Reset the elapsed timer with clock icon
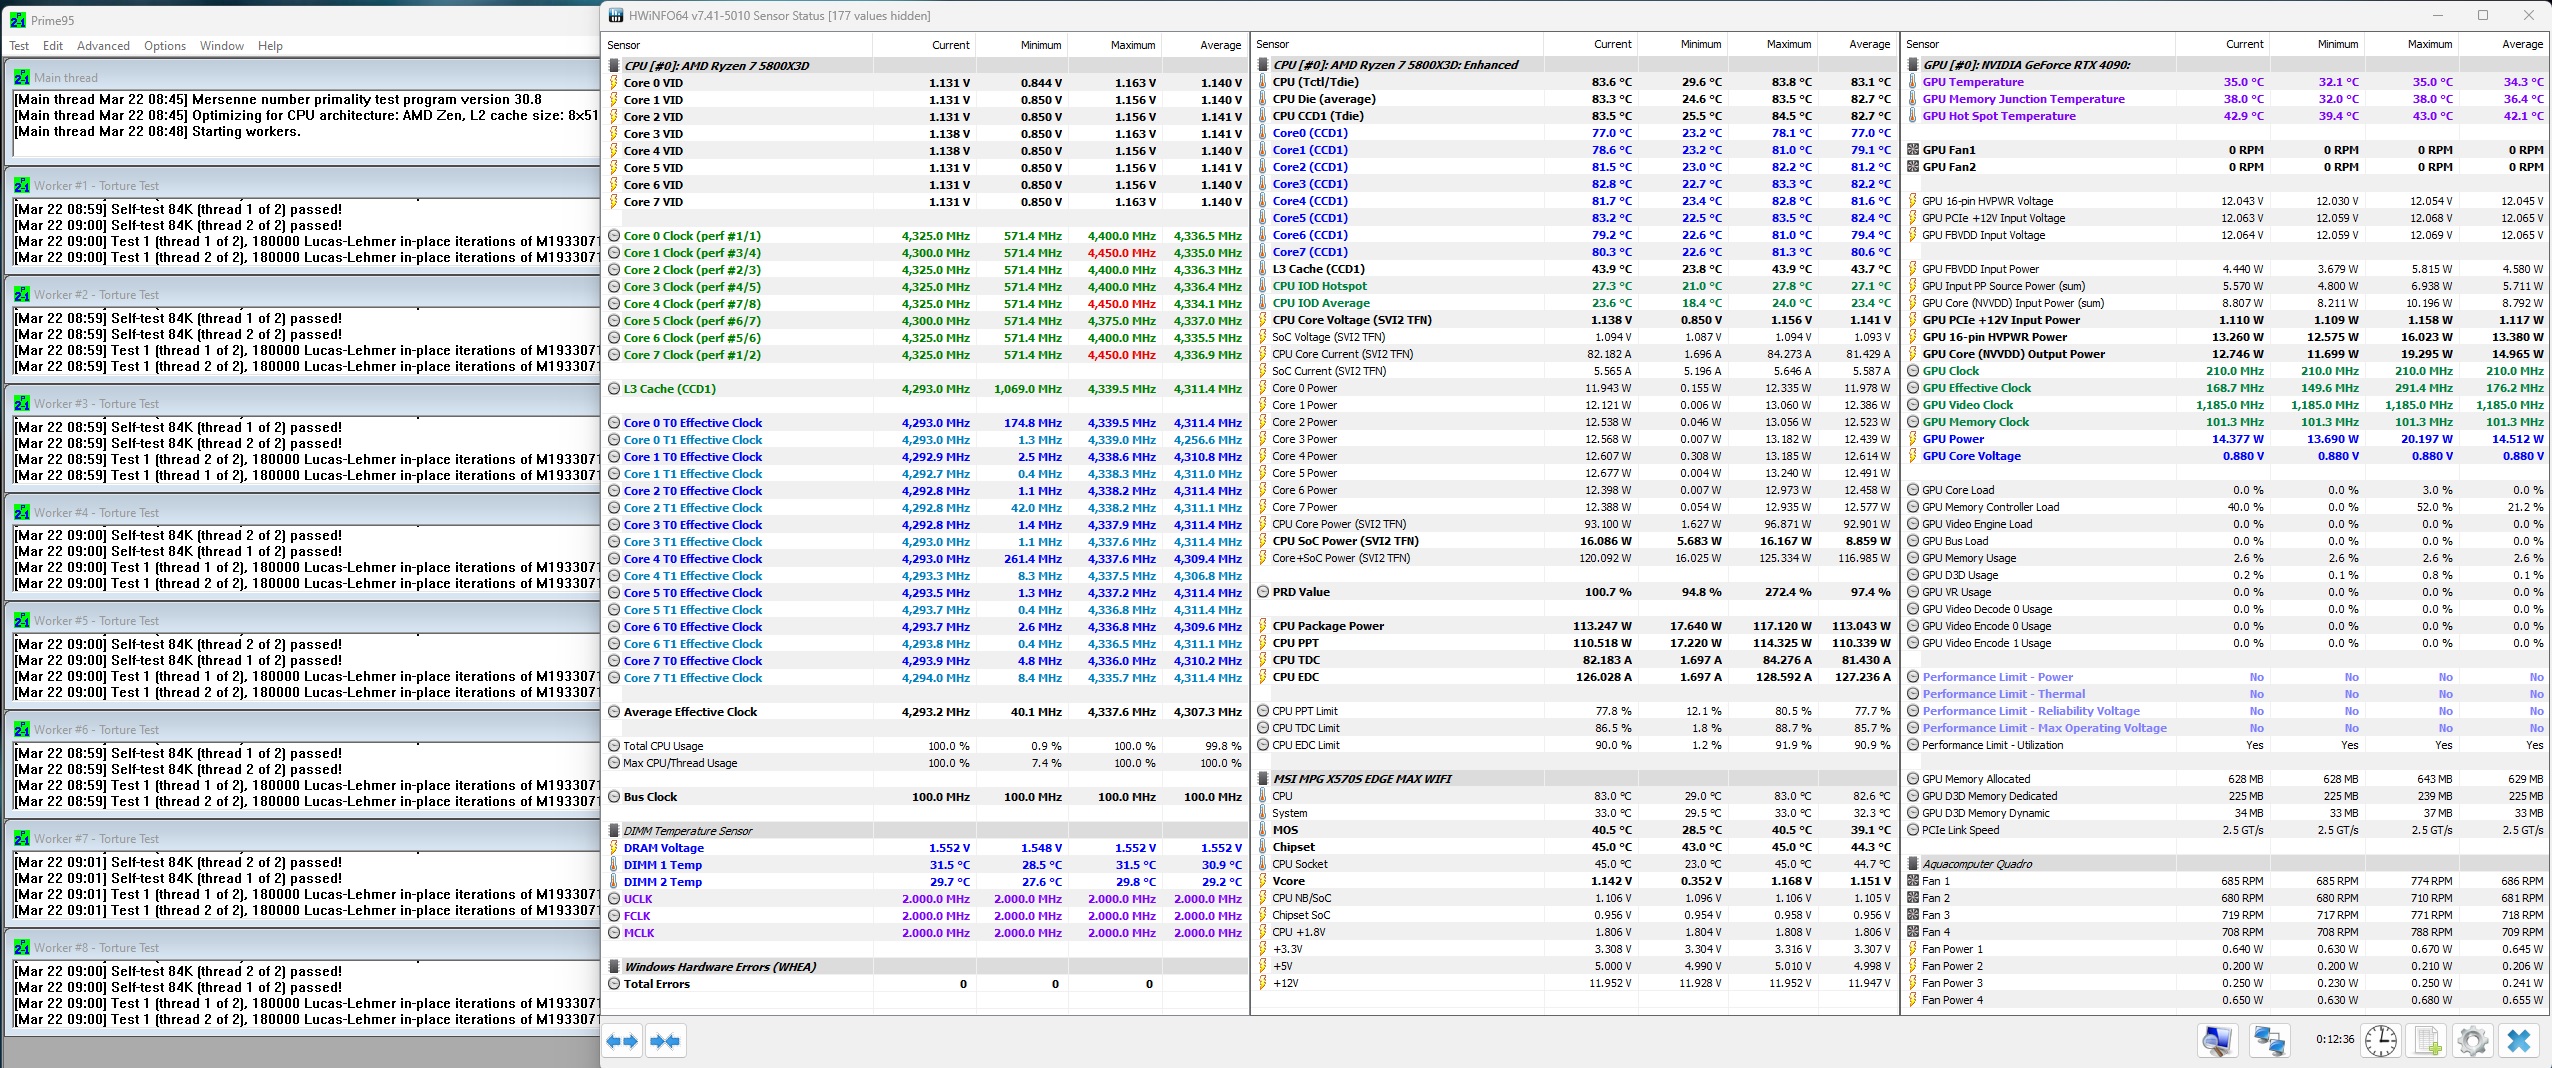The height and width of the screenshot is (1068, 2552). click(x=2380, y=1041)
